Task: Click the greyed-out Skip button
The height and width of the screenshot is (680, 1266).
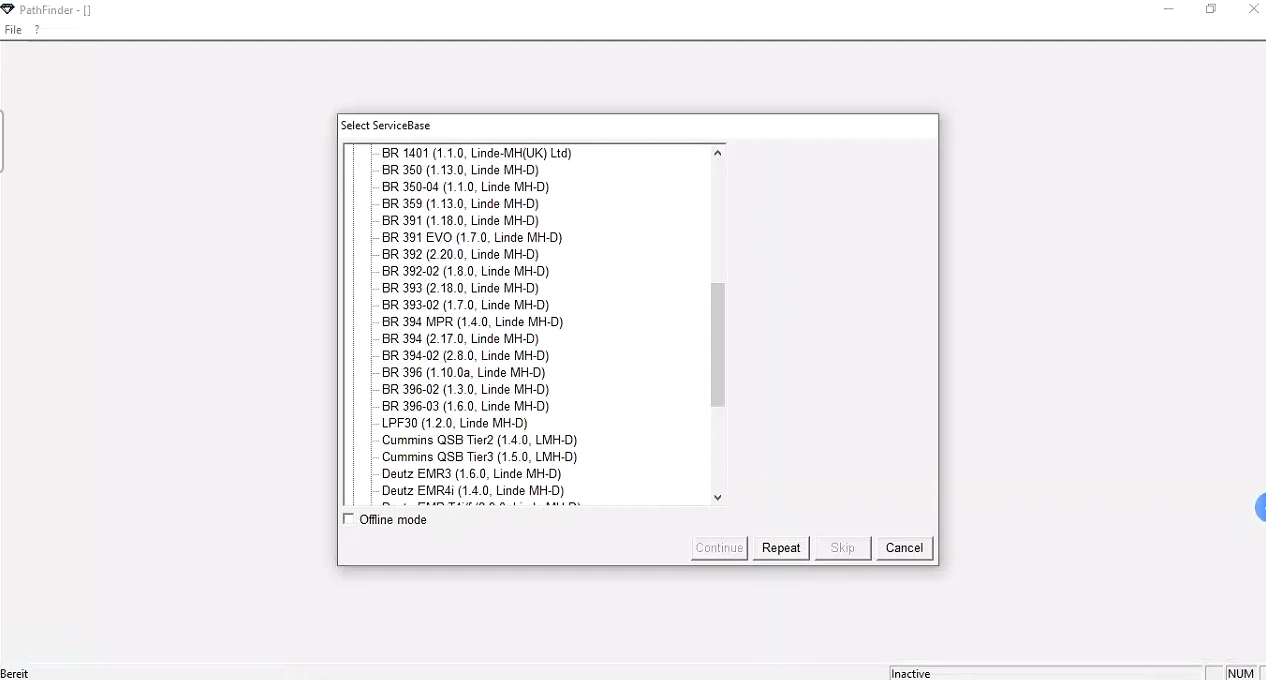Action: coord(842,548)
